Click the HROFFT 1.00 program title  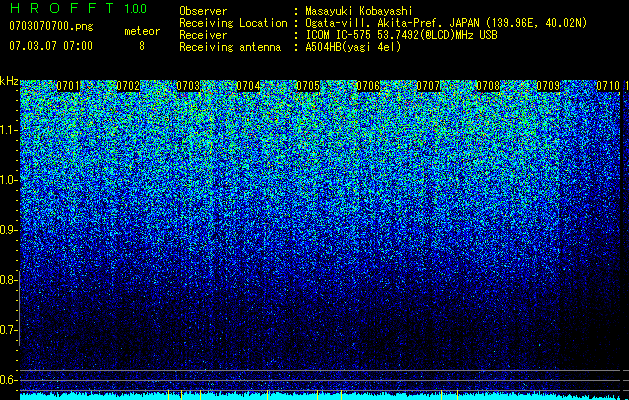pyautogui.click(x=78, y=8)
